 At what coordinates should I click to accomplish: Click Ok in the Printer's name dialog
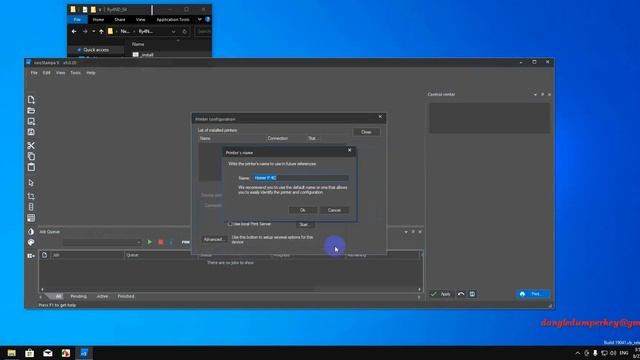[302, 210]
